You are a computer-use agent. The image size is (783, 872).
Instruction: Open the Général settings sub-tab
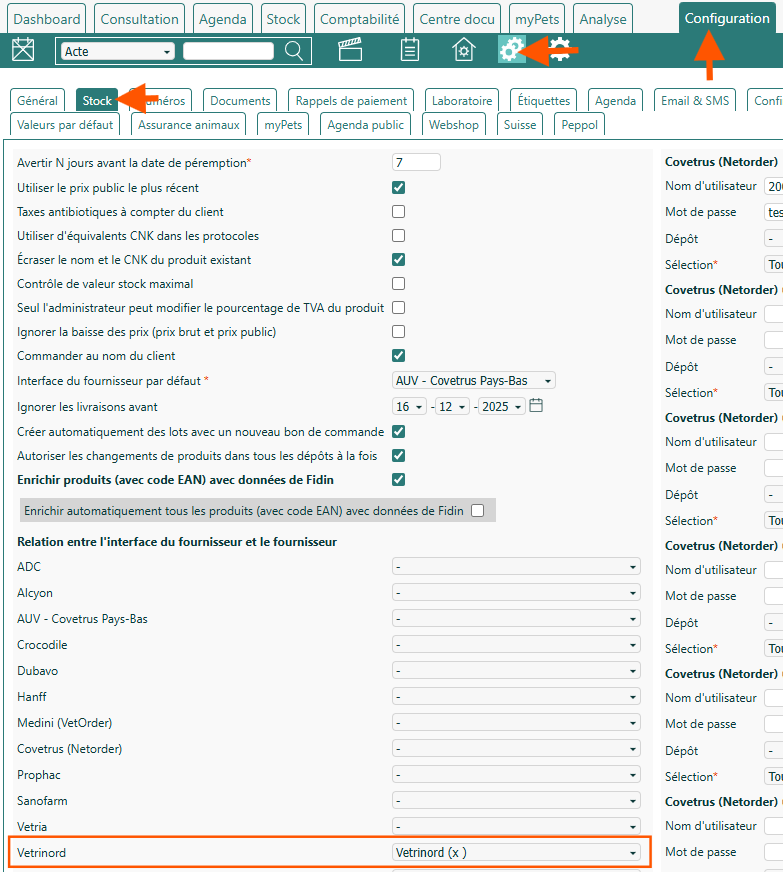37,101
